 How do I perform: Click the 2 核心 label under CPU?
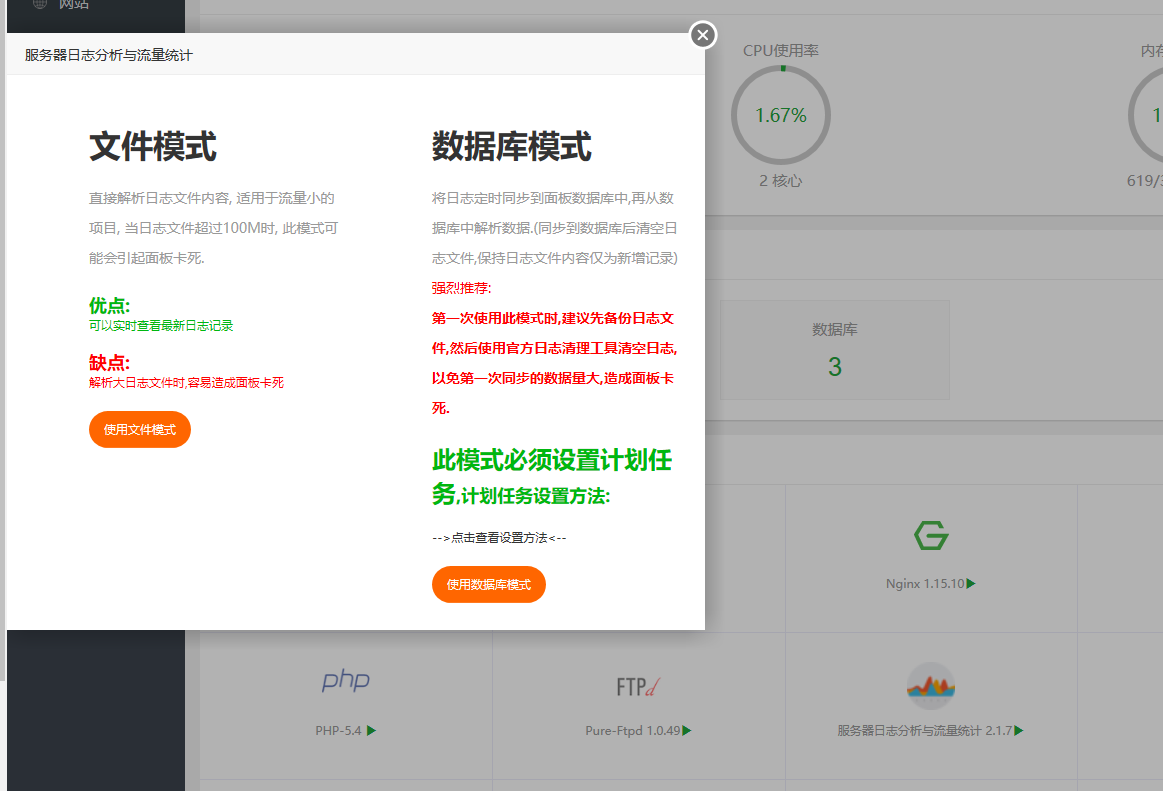[x=780, y=181]
